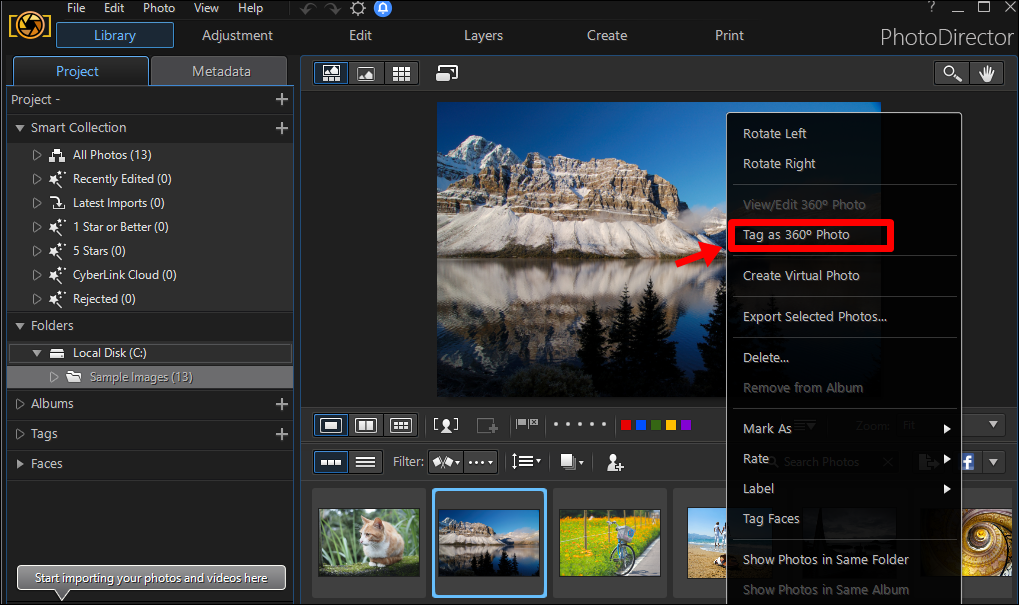Switch to the Adjustment module tab
Viewport: 1019px width, 605px height.
pos(237,36)
